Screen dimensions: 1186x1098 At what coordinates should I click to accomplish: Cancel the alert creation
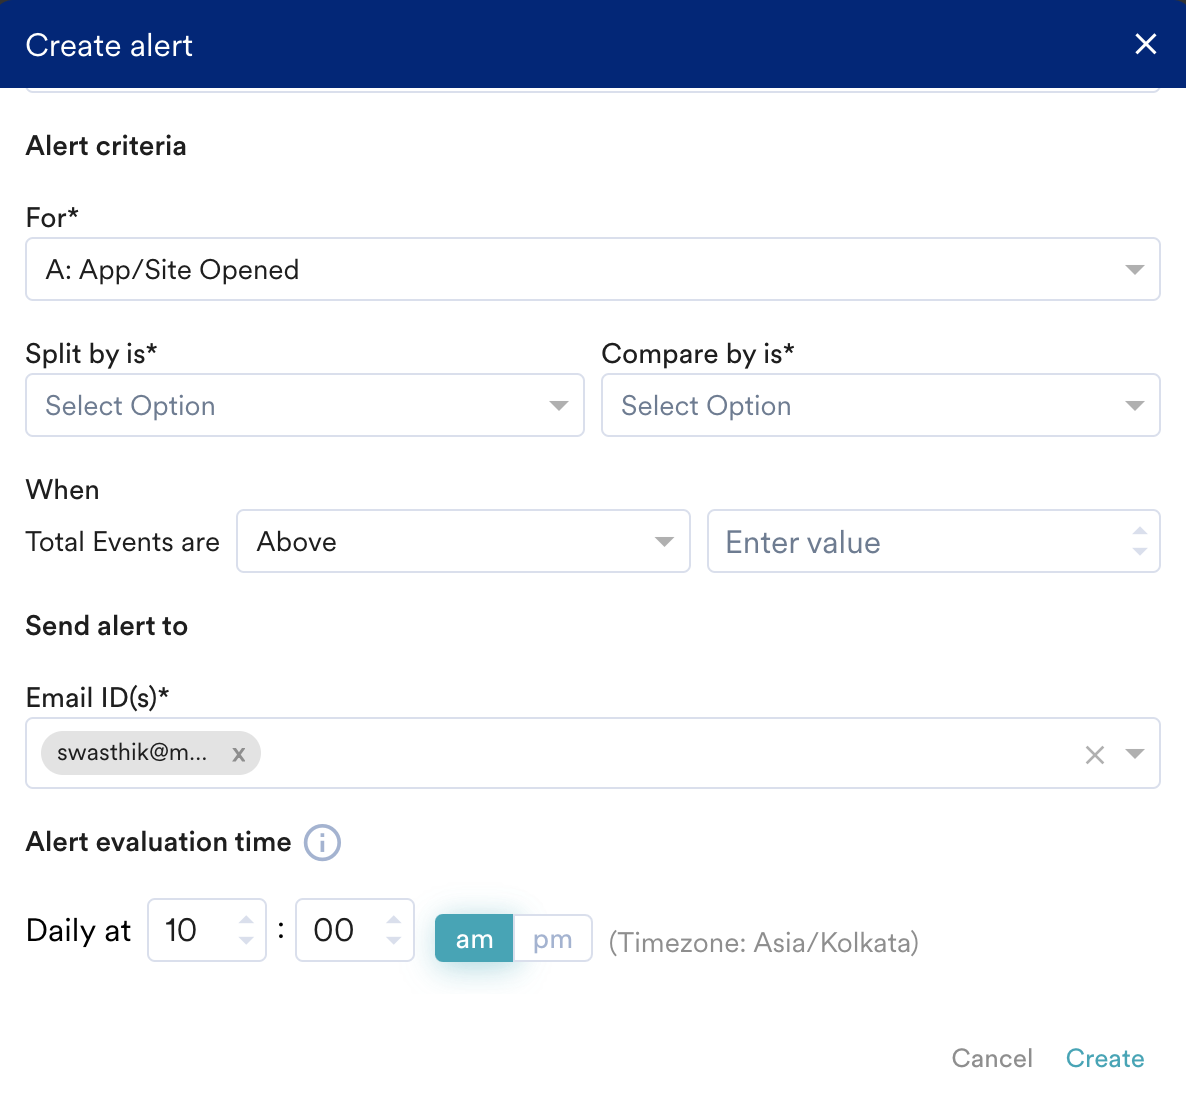pyautogui.click(x=991, y=1058)
